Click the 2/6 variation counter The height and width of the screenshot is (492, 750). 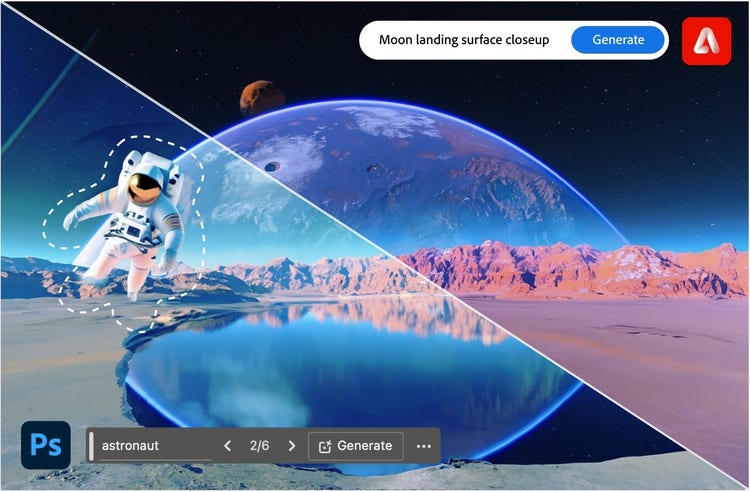[259, 446]
